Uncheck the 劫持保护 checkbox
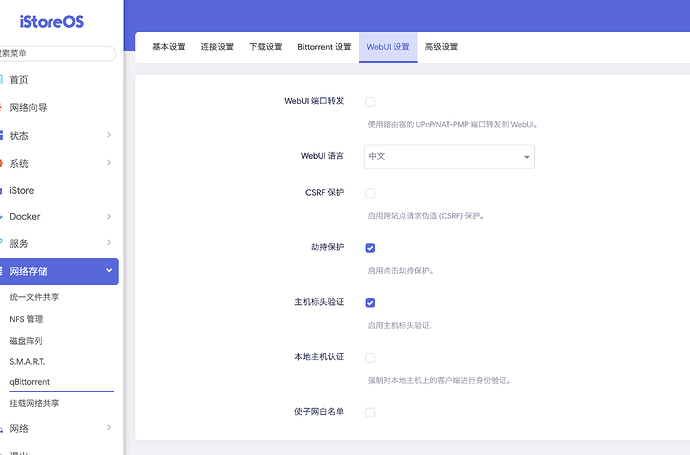Viewport: 690px width, 455px height. pos(370,247)
